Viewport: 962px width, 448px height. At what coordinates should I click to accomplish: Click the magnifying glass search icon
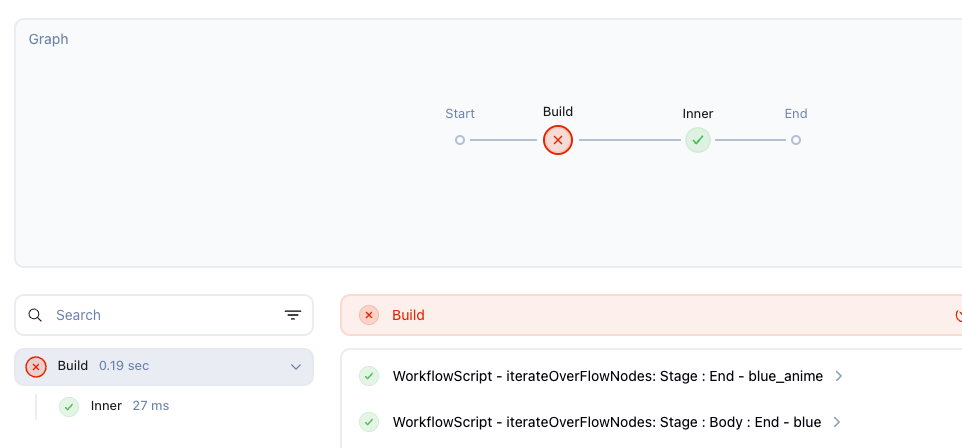click(x=35, y=315)
